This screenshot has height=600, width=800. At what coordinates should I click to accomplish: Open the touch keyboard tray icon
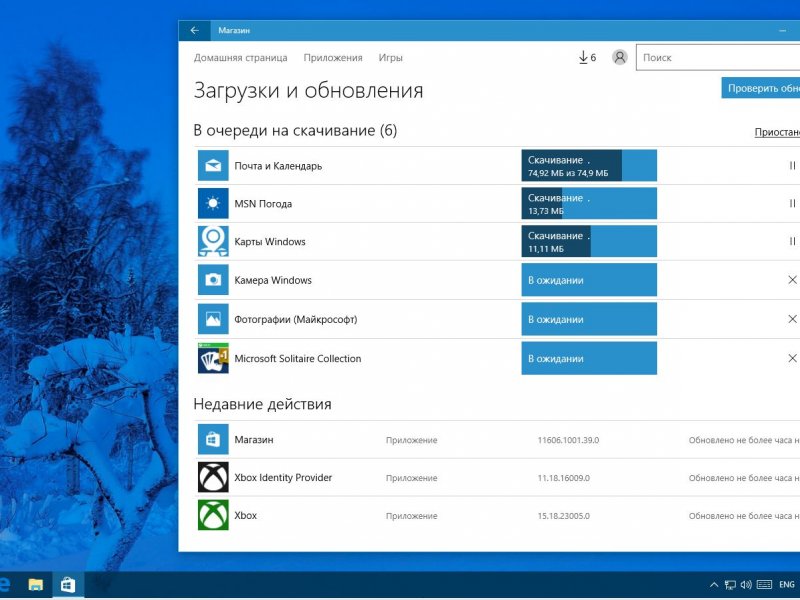764,585
